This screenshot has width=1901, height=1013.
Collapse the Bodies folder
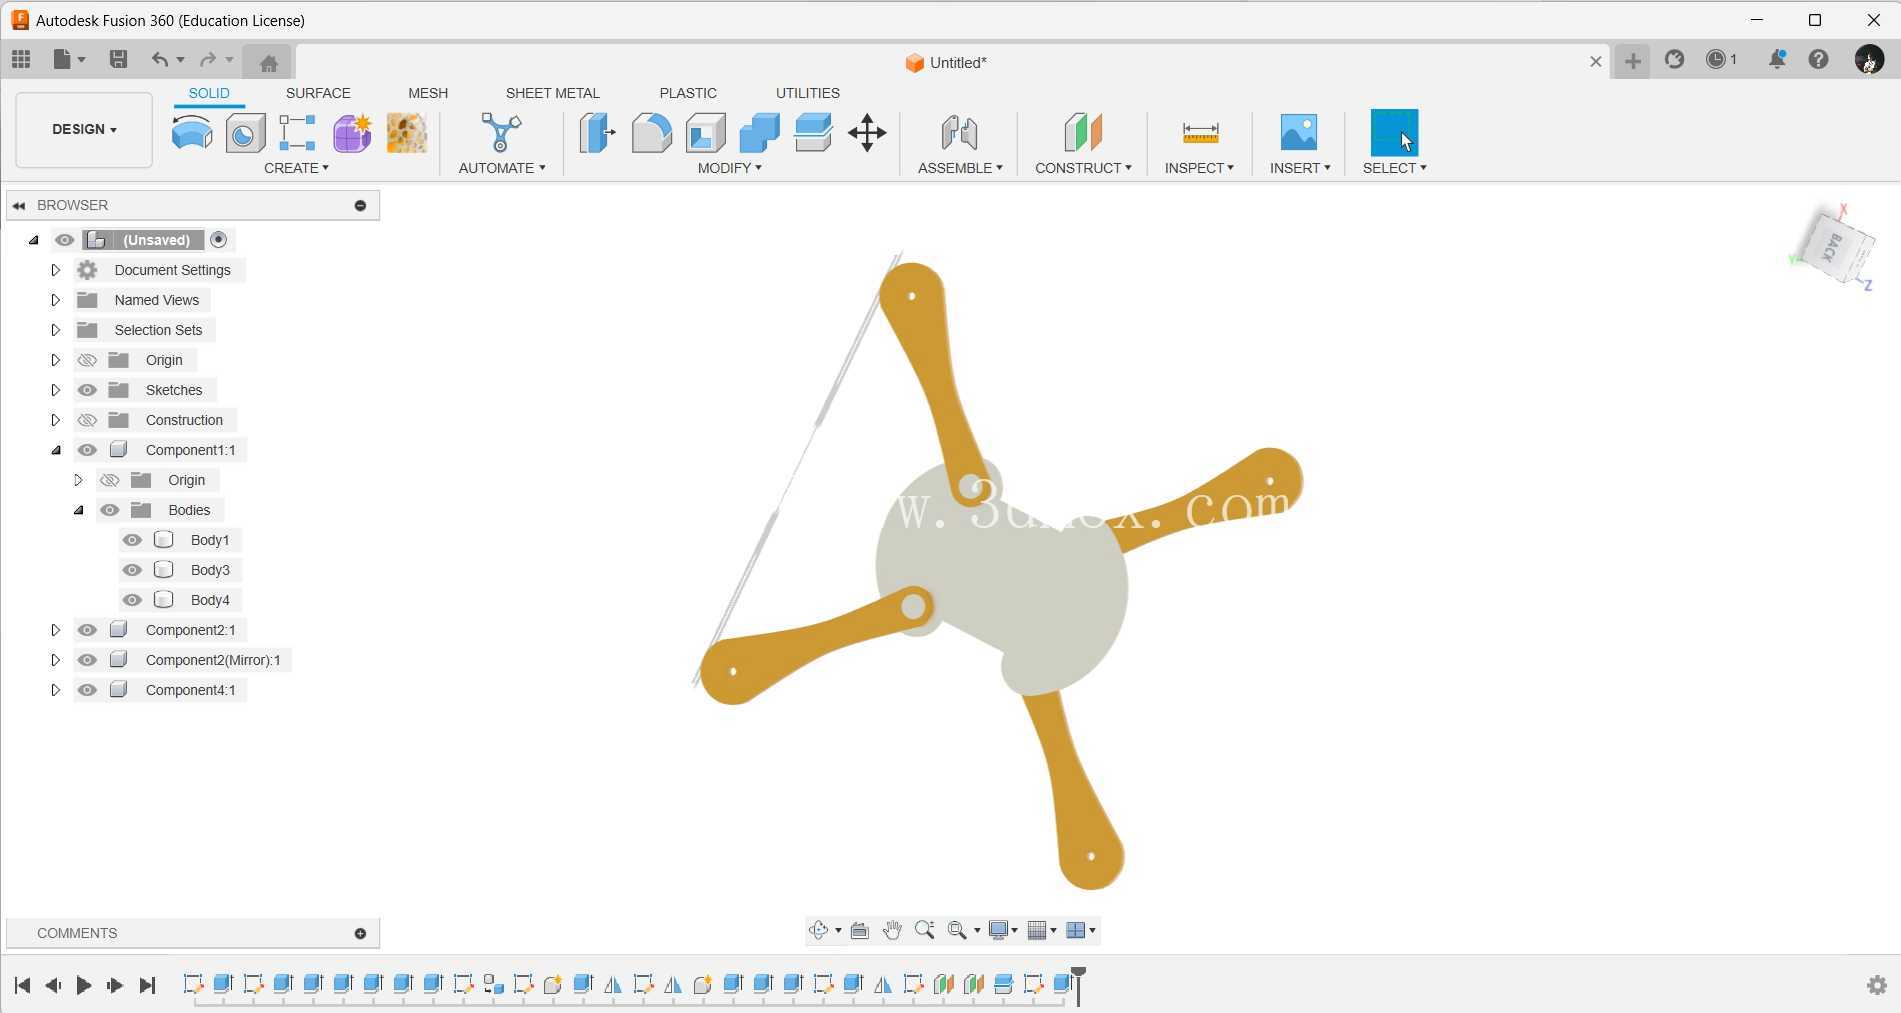click(79, 510)
